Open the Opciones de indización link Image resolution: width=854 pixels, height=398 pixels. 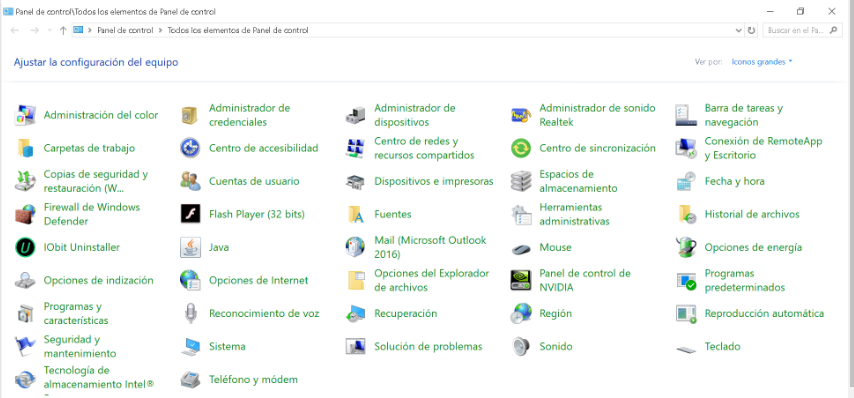point(99,280)
